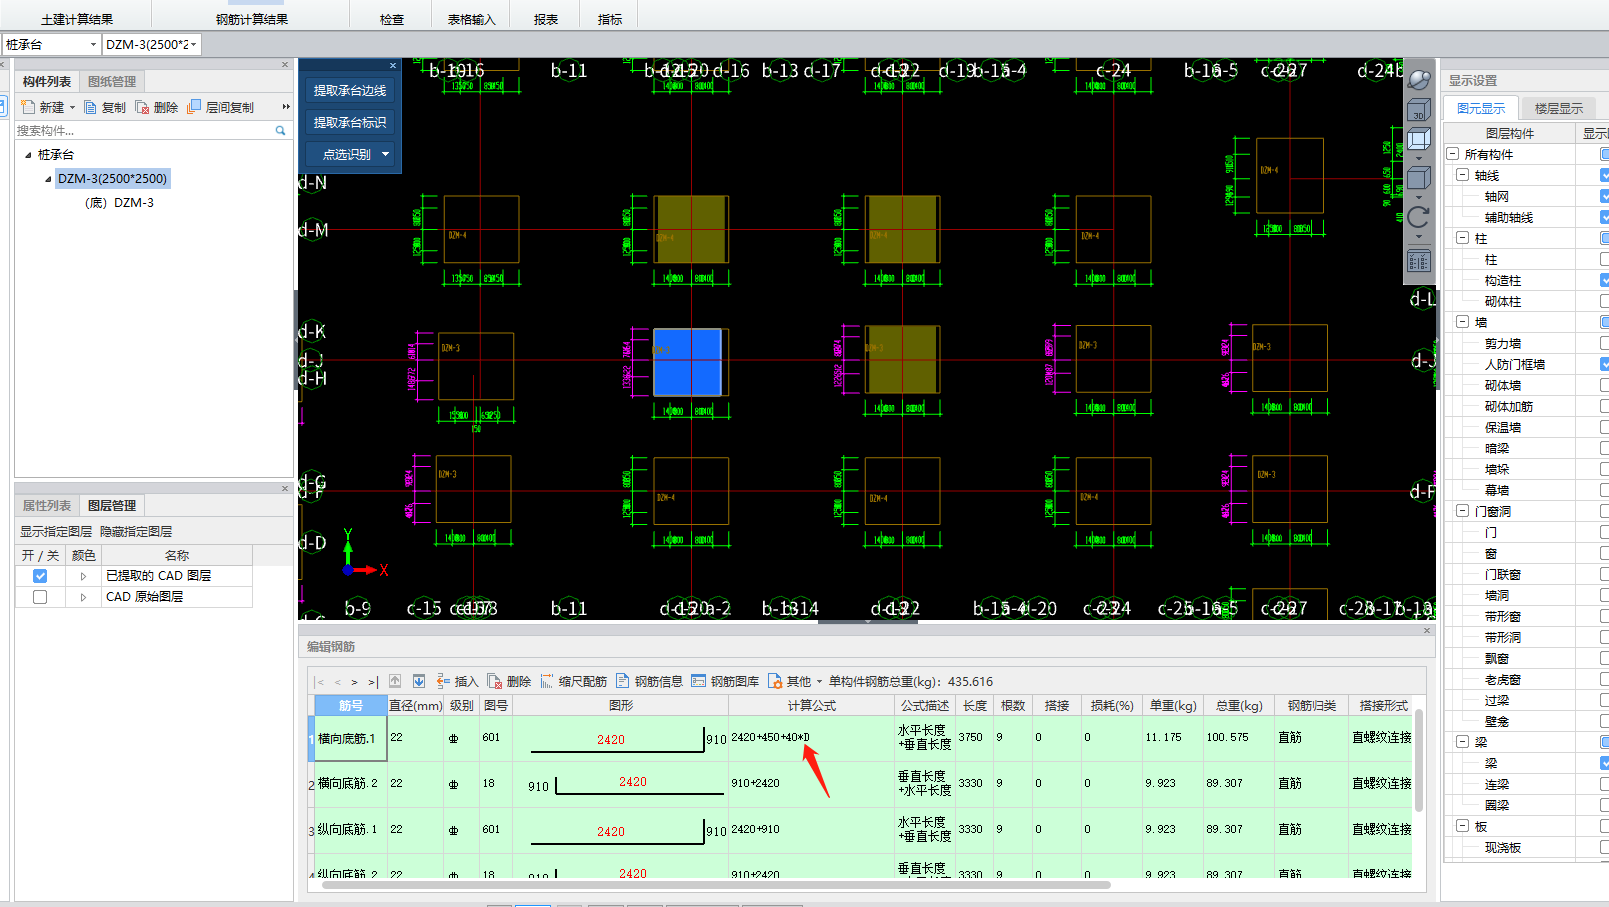
Task: Switch to the 3D view cube icon
Action: pos(1419,109)
